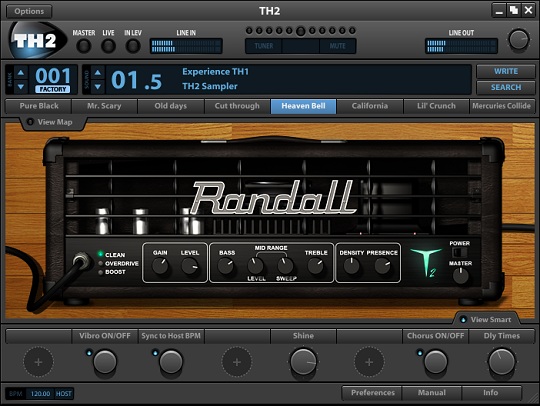Click the SEARCH button
540x406 pixels.
[x=506, y=87]
